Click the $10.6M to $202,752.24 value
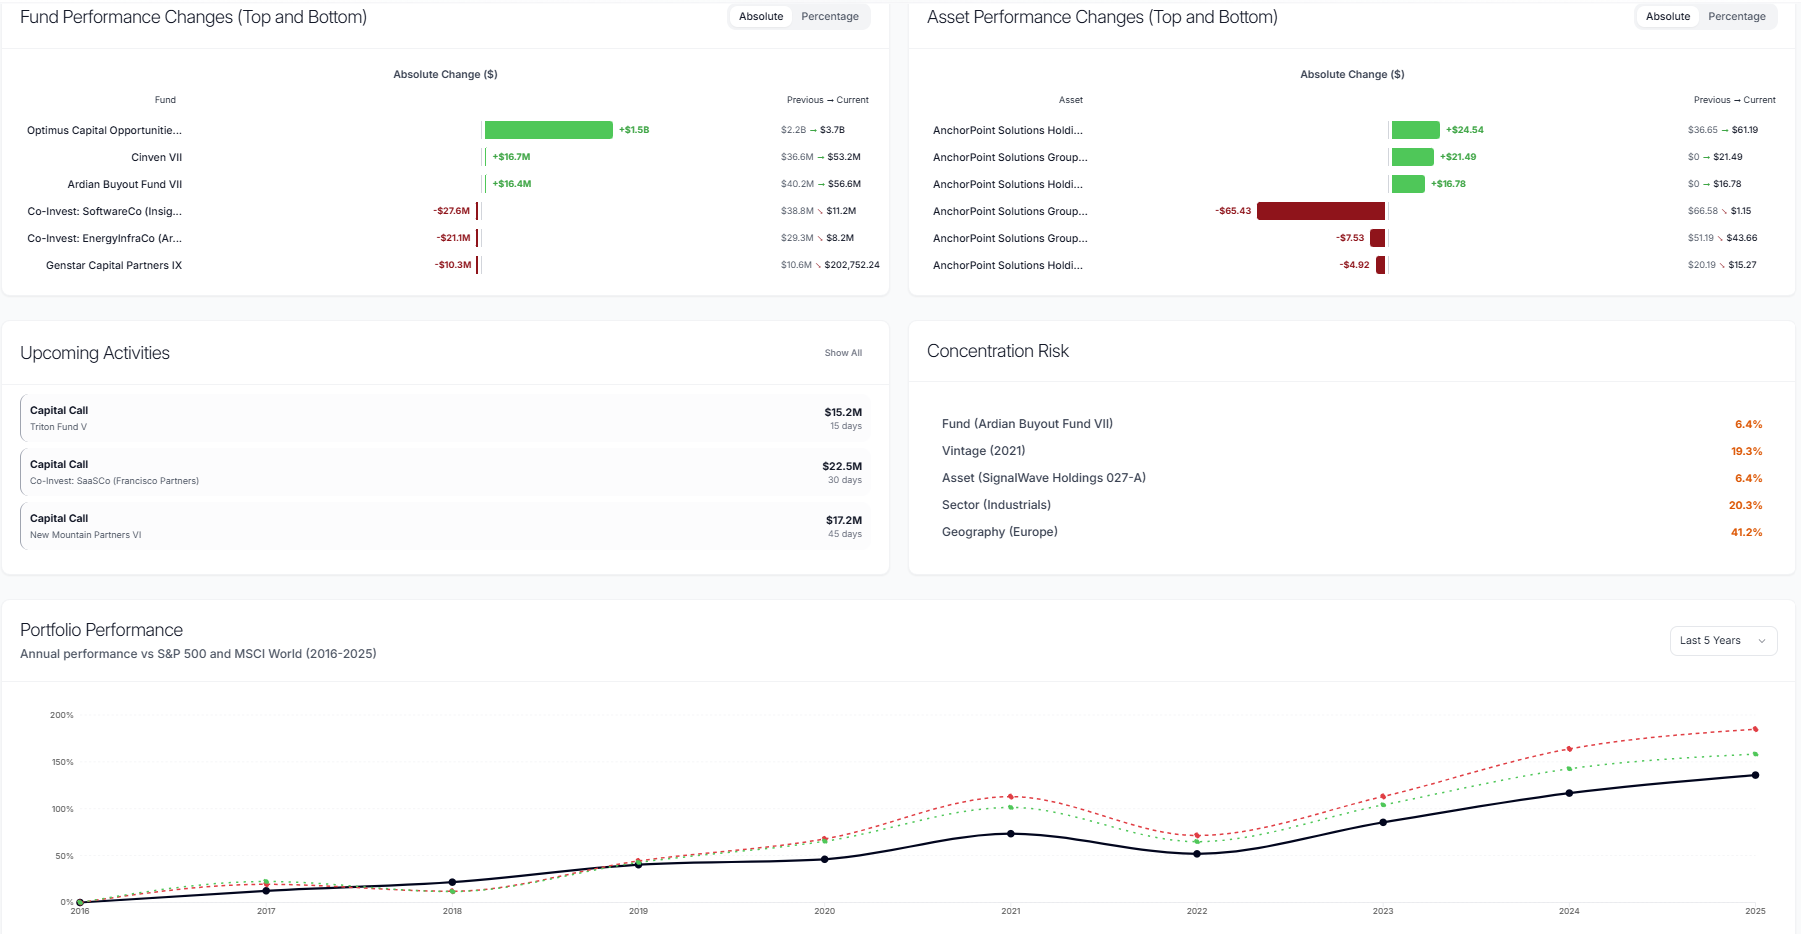This screenshot has height=934, width=1801. 830,265
